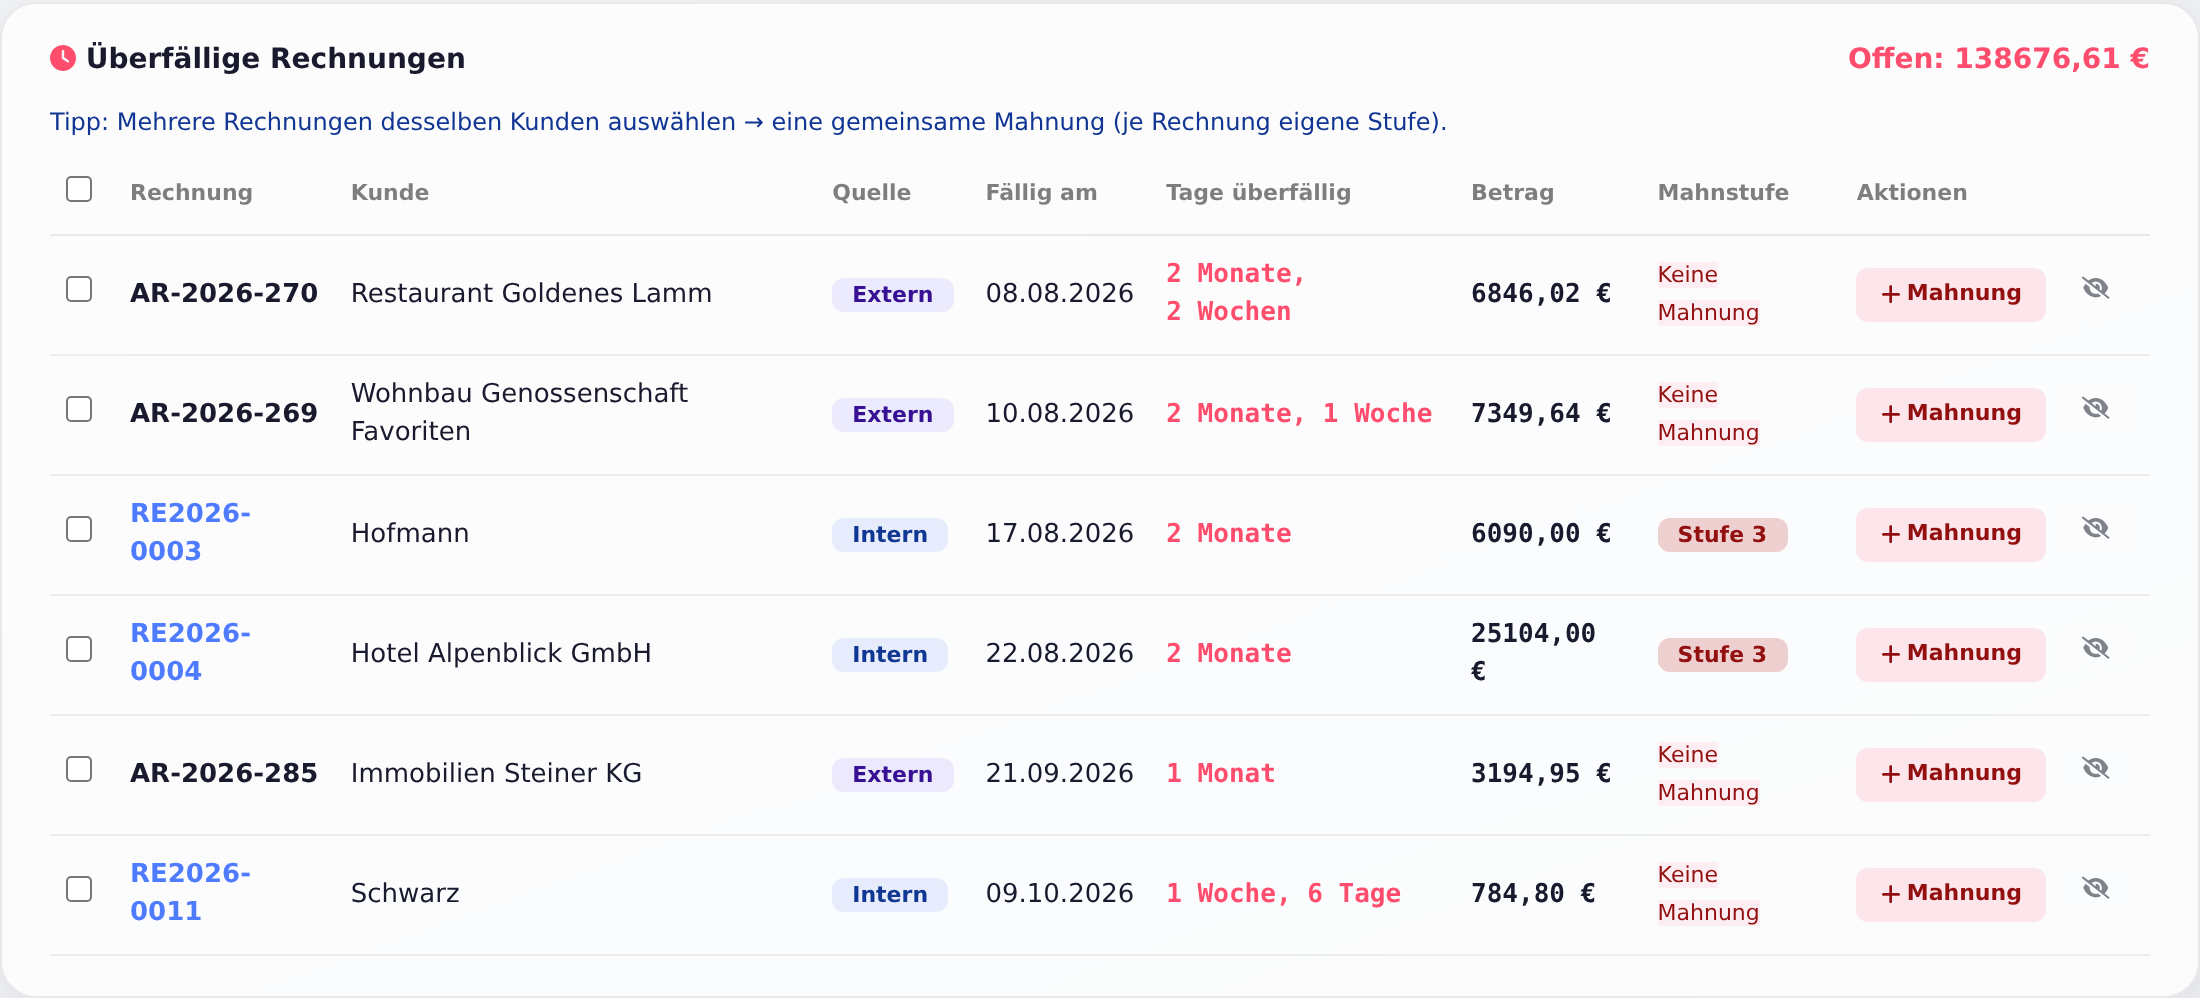Viewport: 2200px width, 998px height.
Task: Hide the Hotel Alpenblick invoice via the eye-off icon
Action: pos(2095,649)
